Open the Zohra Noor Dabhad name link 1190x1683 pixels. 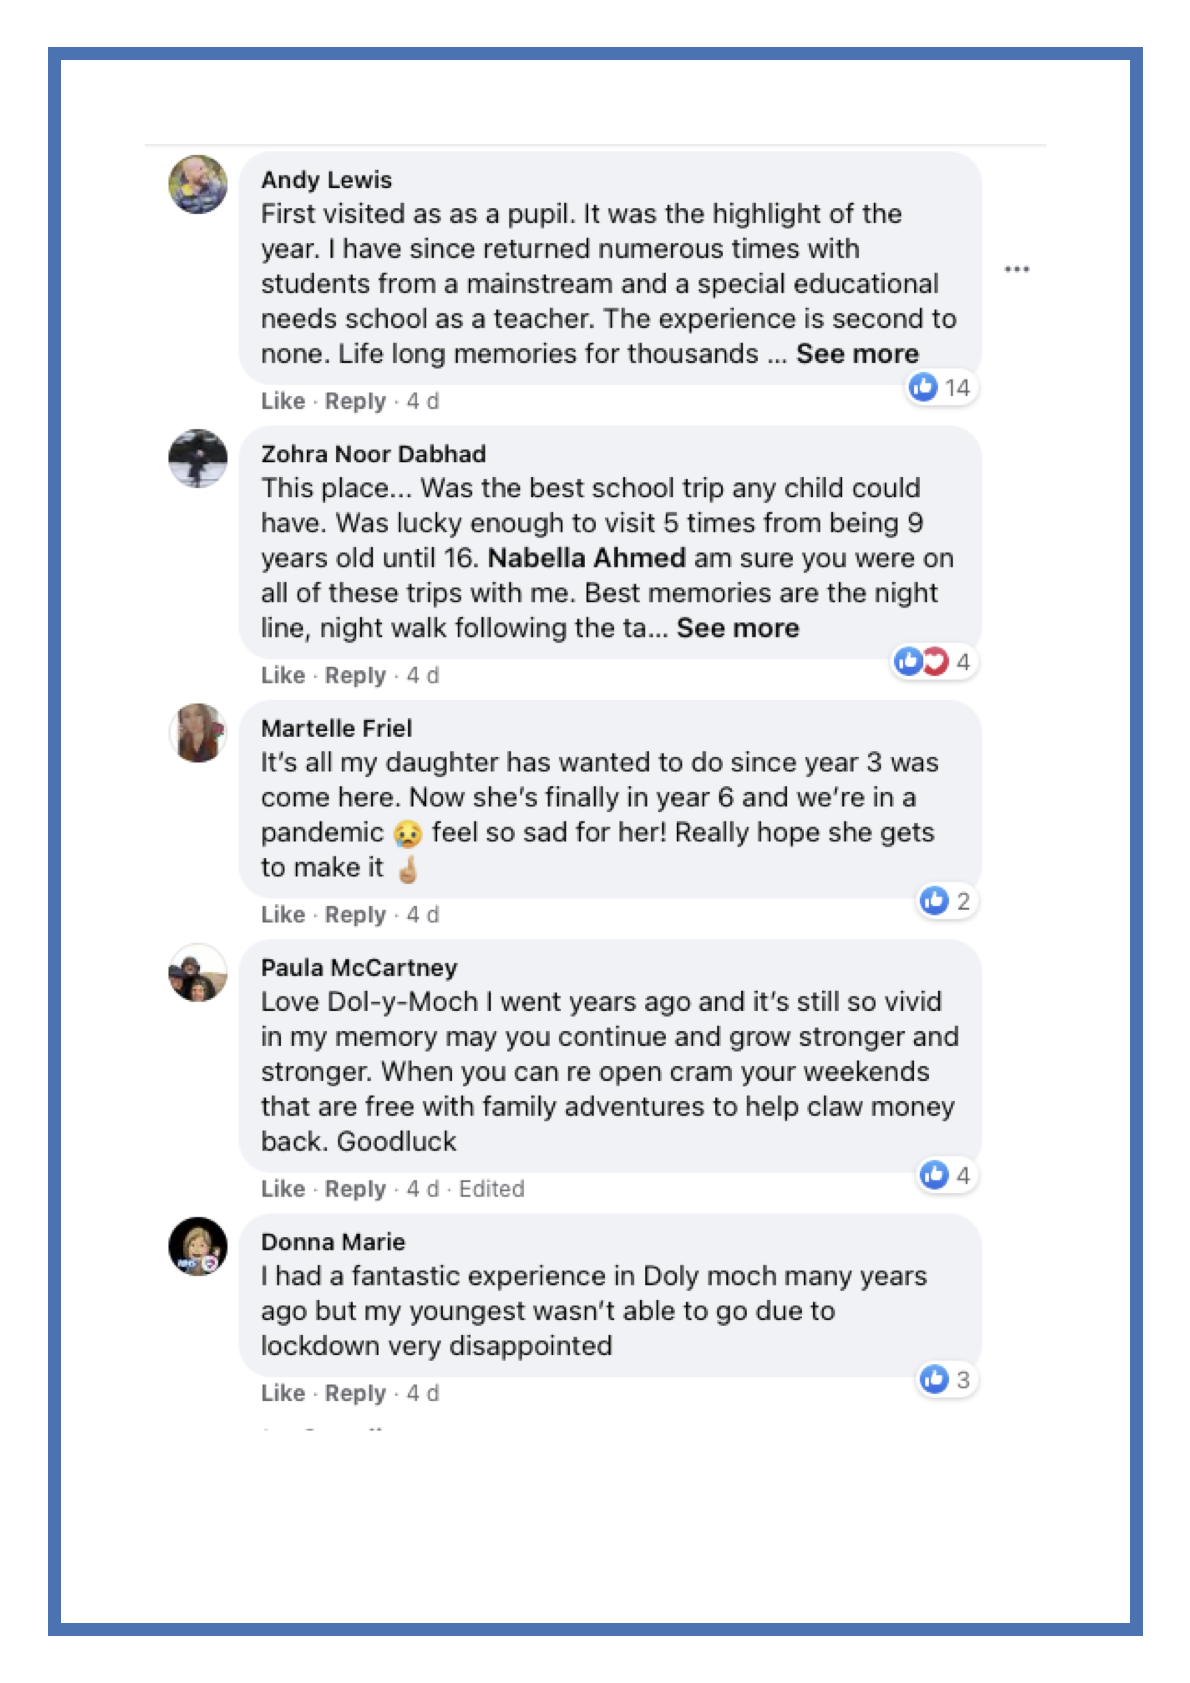coord(373,454)
